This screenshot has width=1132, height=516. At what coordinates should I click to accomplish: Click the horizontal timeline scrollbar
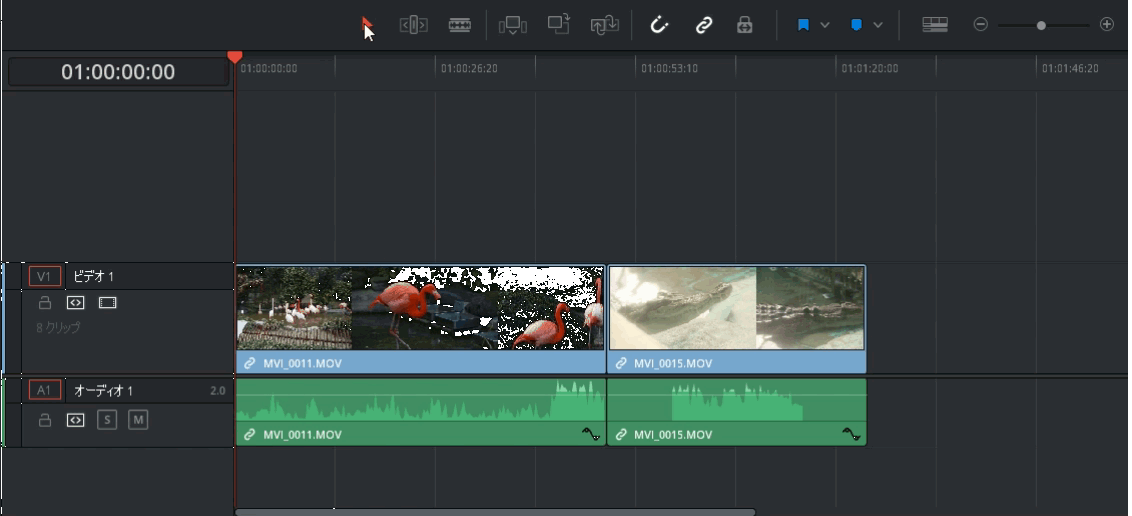[495, 512]
